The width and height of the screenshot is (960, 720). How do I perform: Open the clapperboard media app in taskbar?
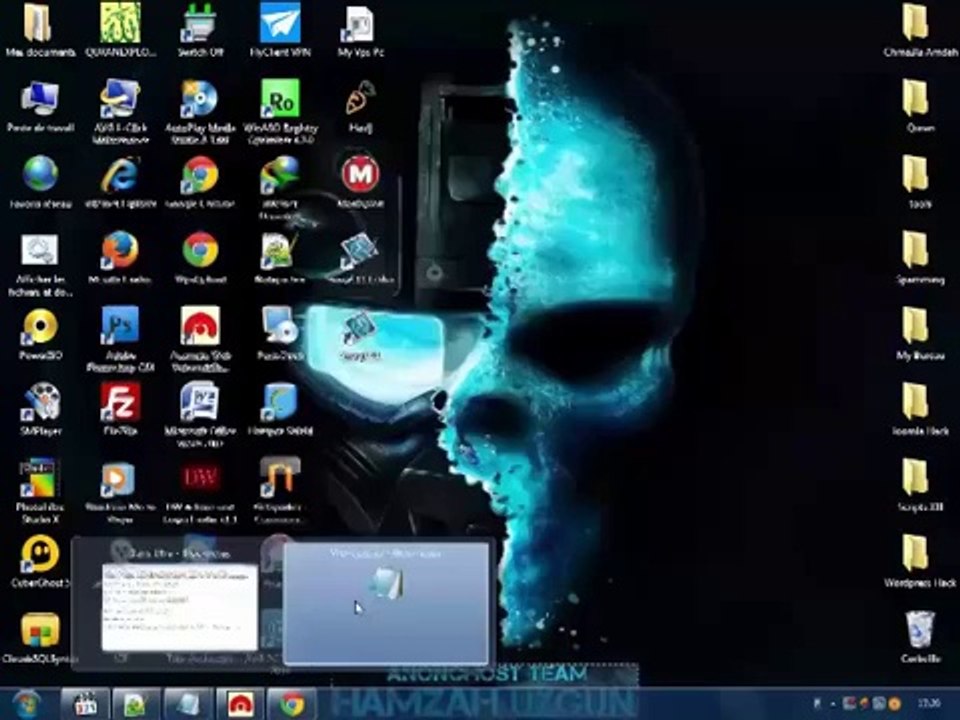(85, 704)
